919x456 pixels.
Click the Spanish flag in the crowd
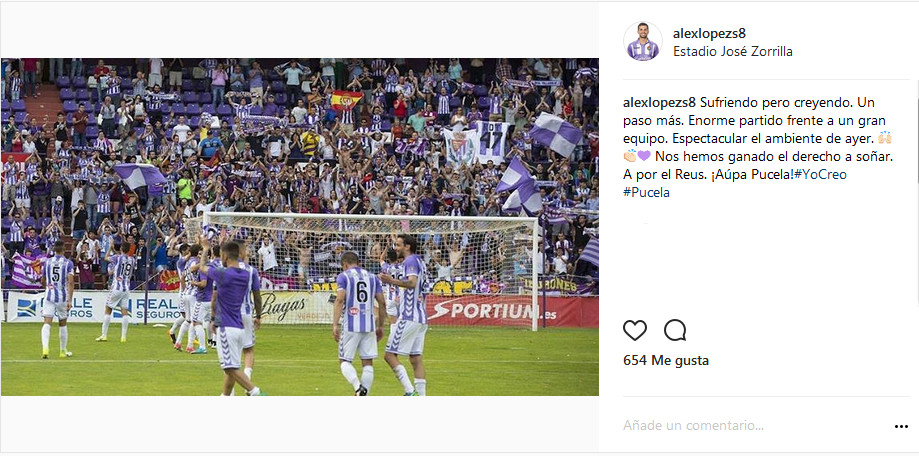(346, 101)
